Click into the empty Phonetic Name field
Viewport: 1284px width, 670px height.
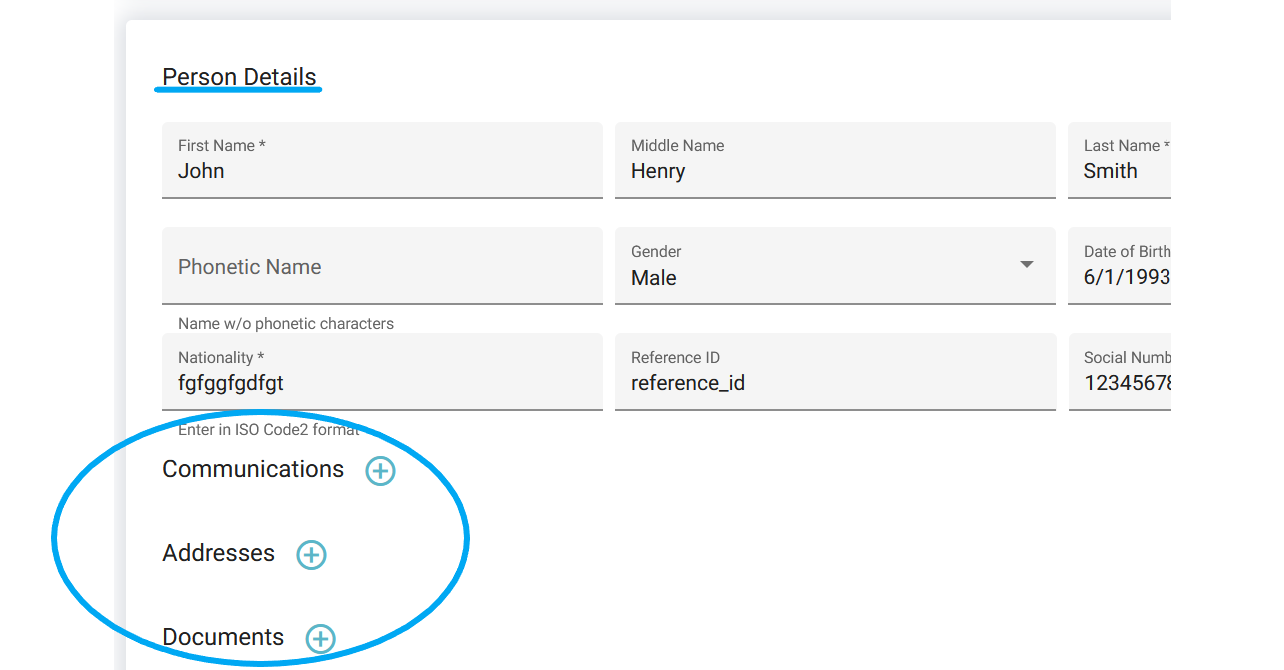tap(381, 267)
